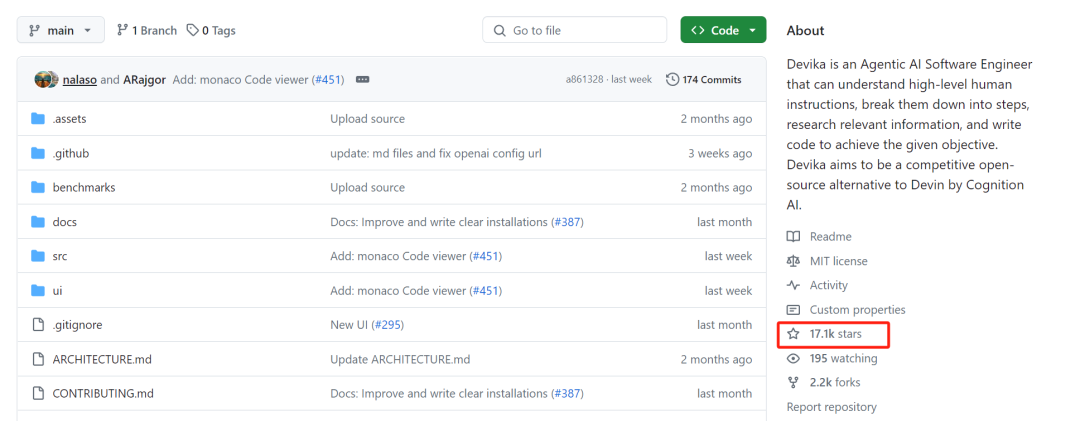The width and height of the screenshot is (1080, 421).
Task: Click the nalaso author link
Action: pos(80,79)
